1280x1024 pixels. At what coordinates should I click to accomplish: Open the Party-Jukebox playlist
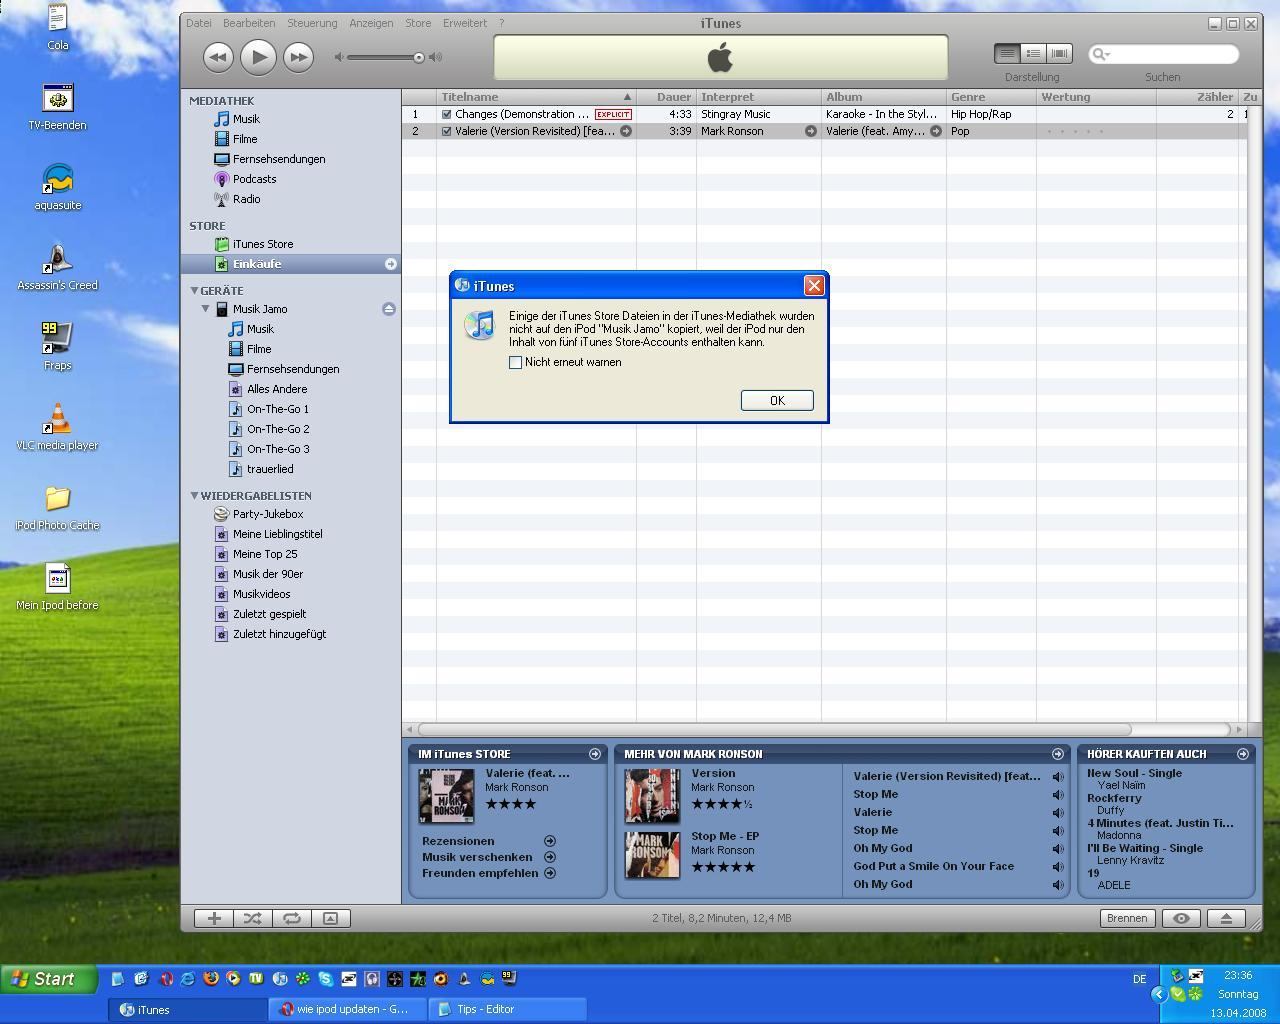pos(267,514)
